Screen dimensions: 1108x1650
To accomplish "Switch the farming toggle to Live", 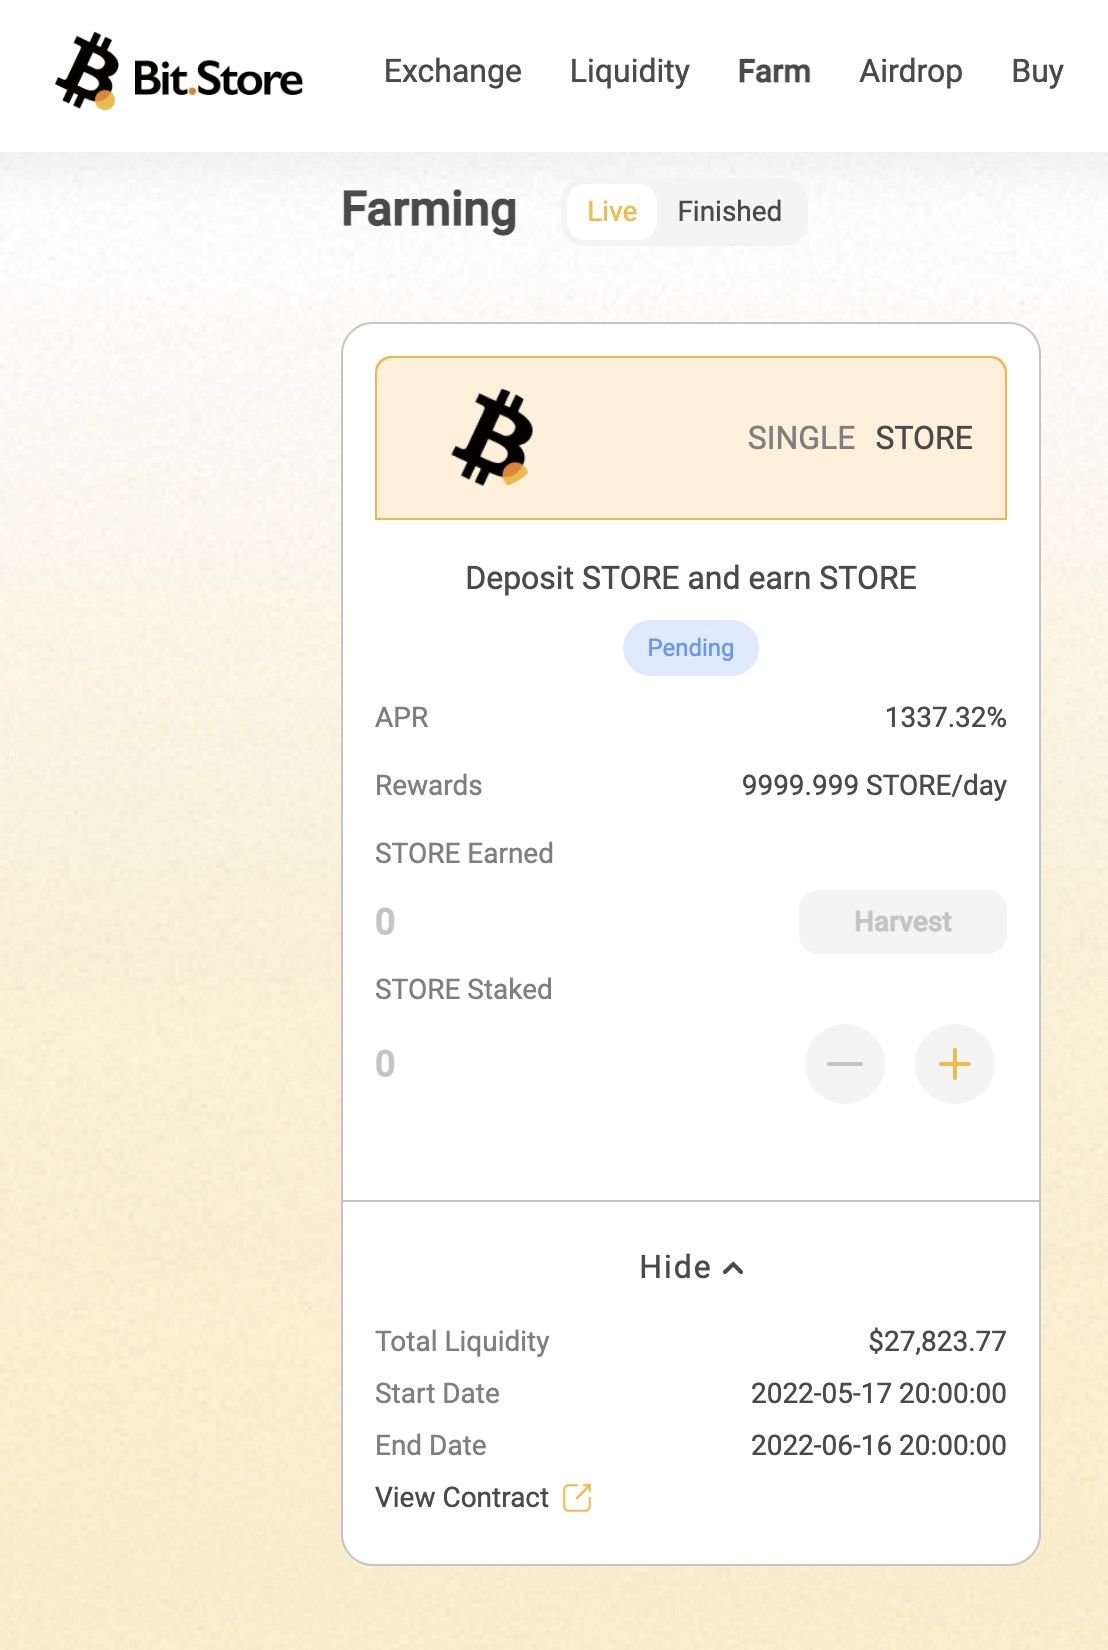I will [612, 212].
